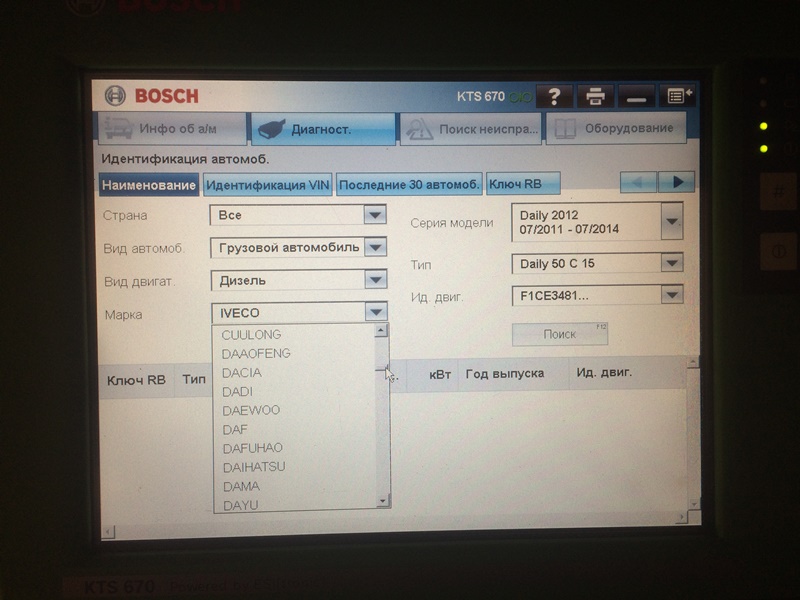Viewport: 800px width, 600px height.
Task: Open Последние 30 автомоб. sub-tab
Action: [x=409, y=185]
